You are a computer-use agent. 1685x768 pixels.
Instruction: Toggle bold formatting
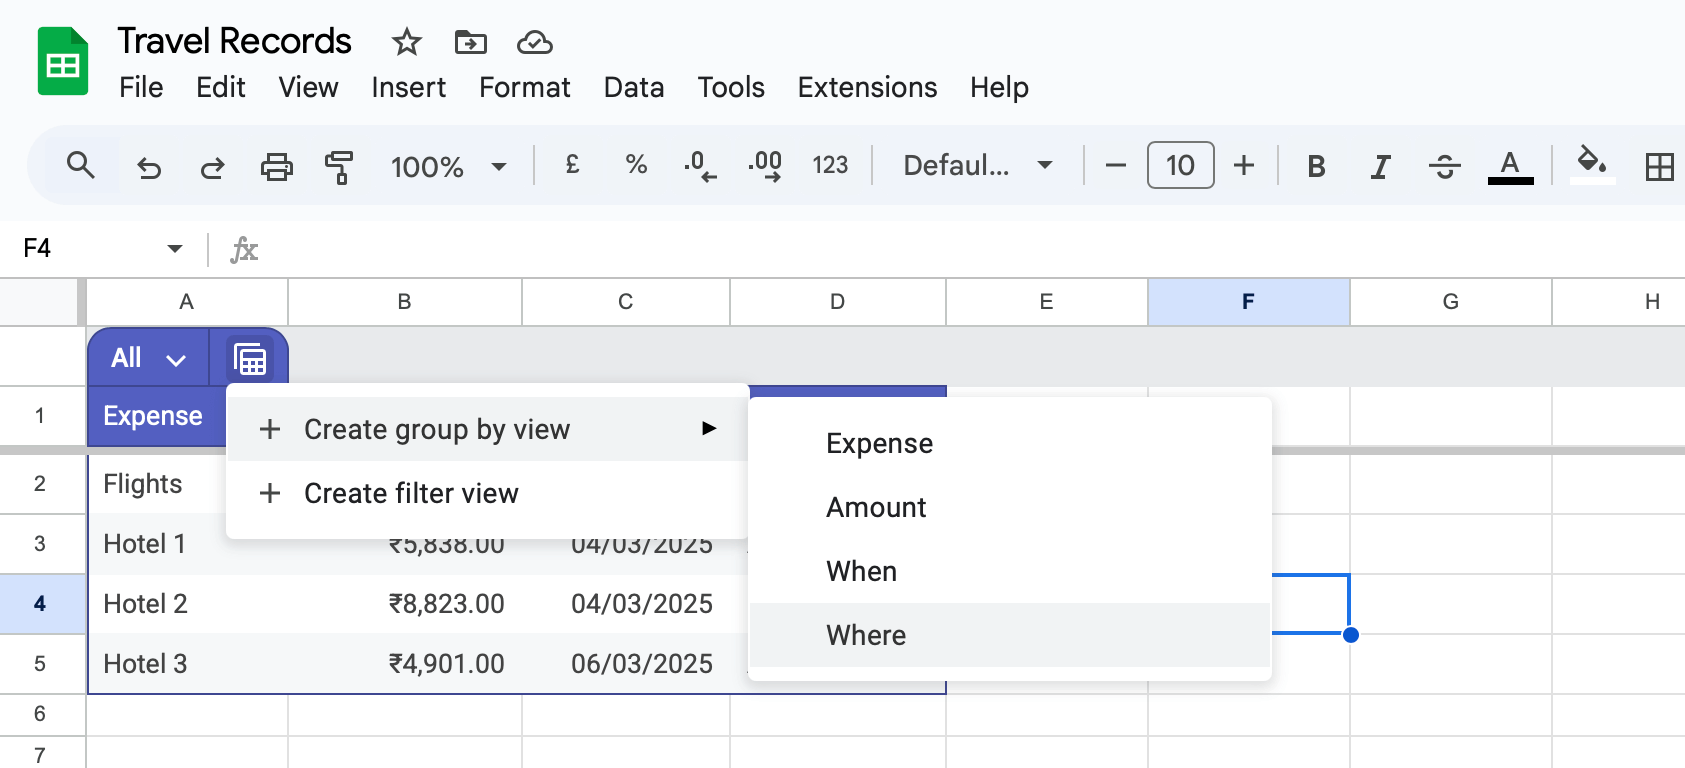coord(1316,166)
